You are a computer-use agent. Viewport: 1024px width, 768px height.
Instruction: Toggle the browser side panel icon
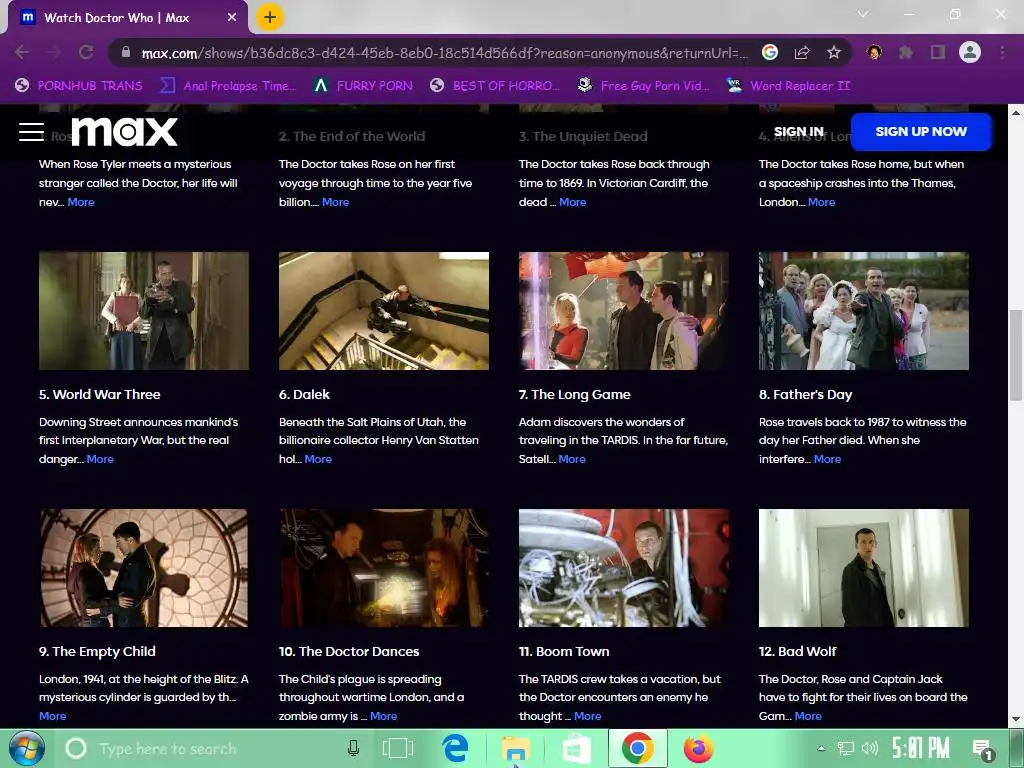tap(938, 52)
